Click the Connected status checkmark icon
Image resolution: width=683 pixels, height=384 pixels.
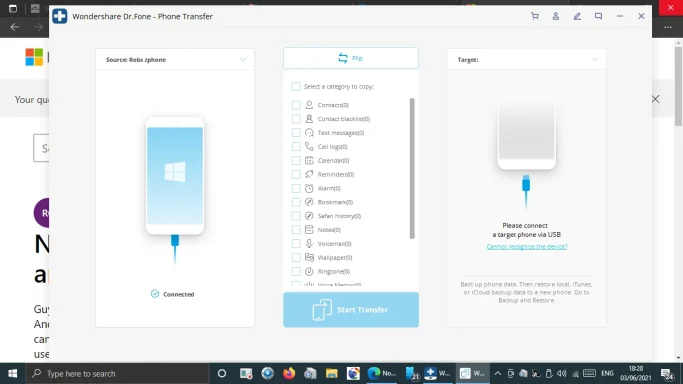pyautogui.click(x=155, y=294)
